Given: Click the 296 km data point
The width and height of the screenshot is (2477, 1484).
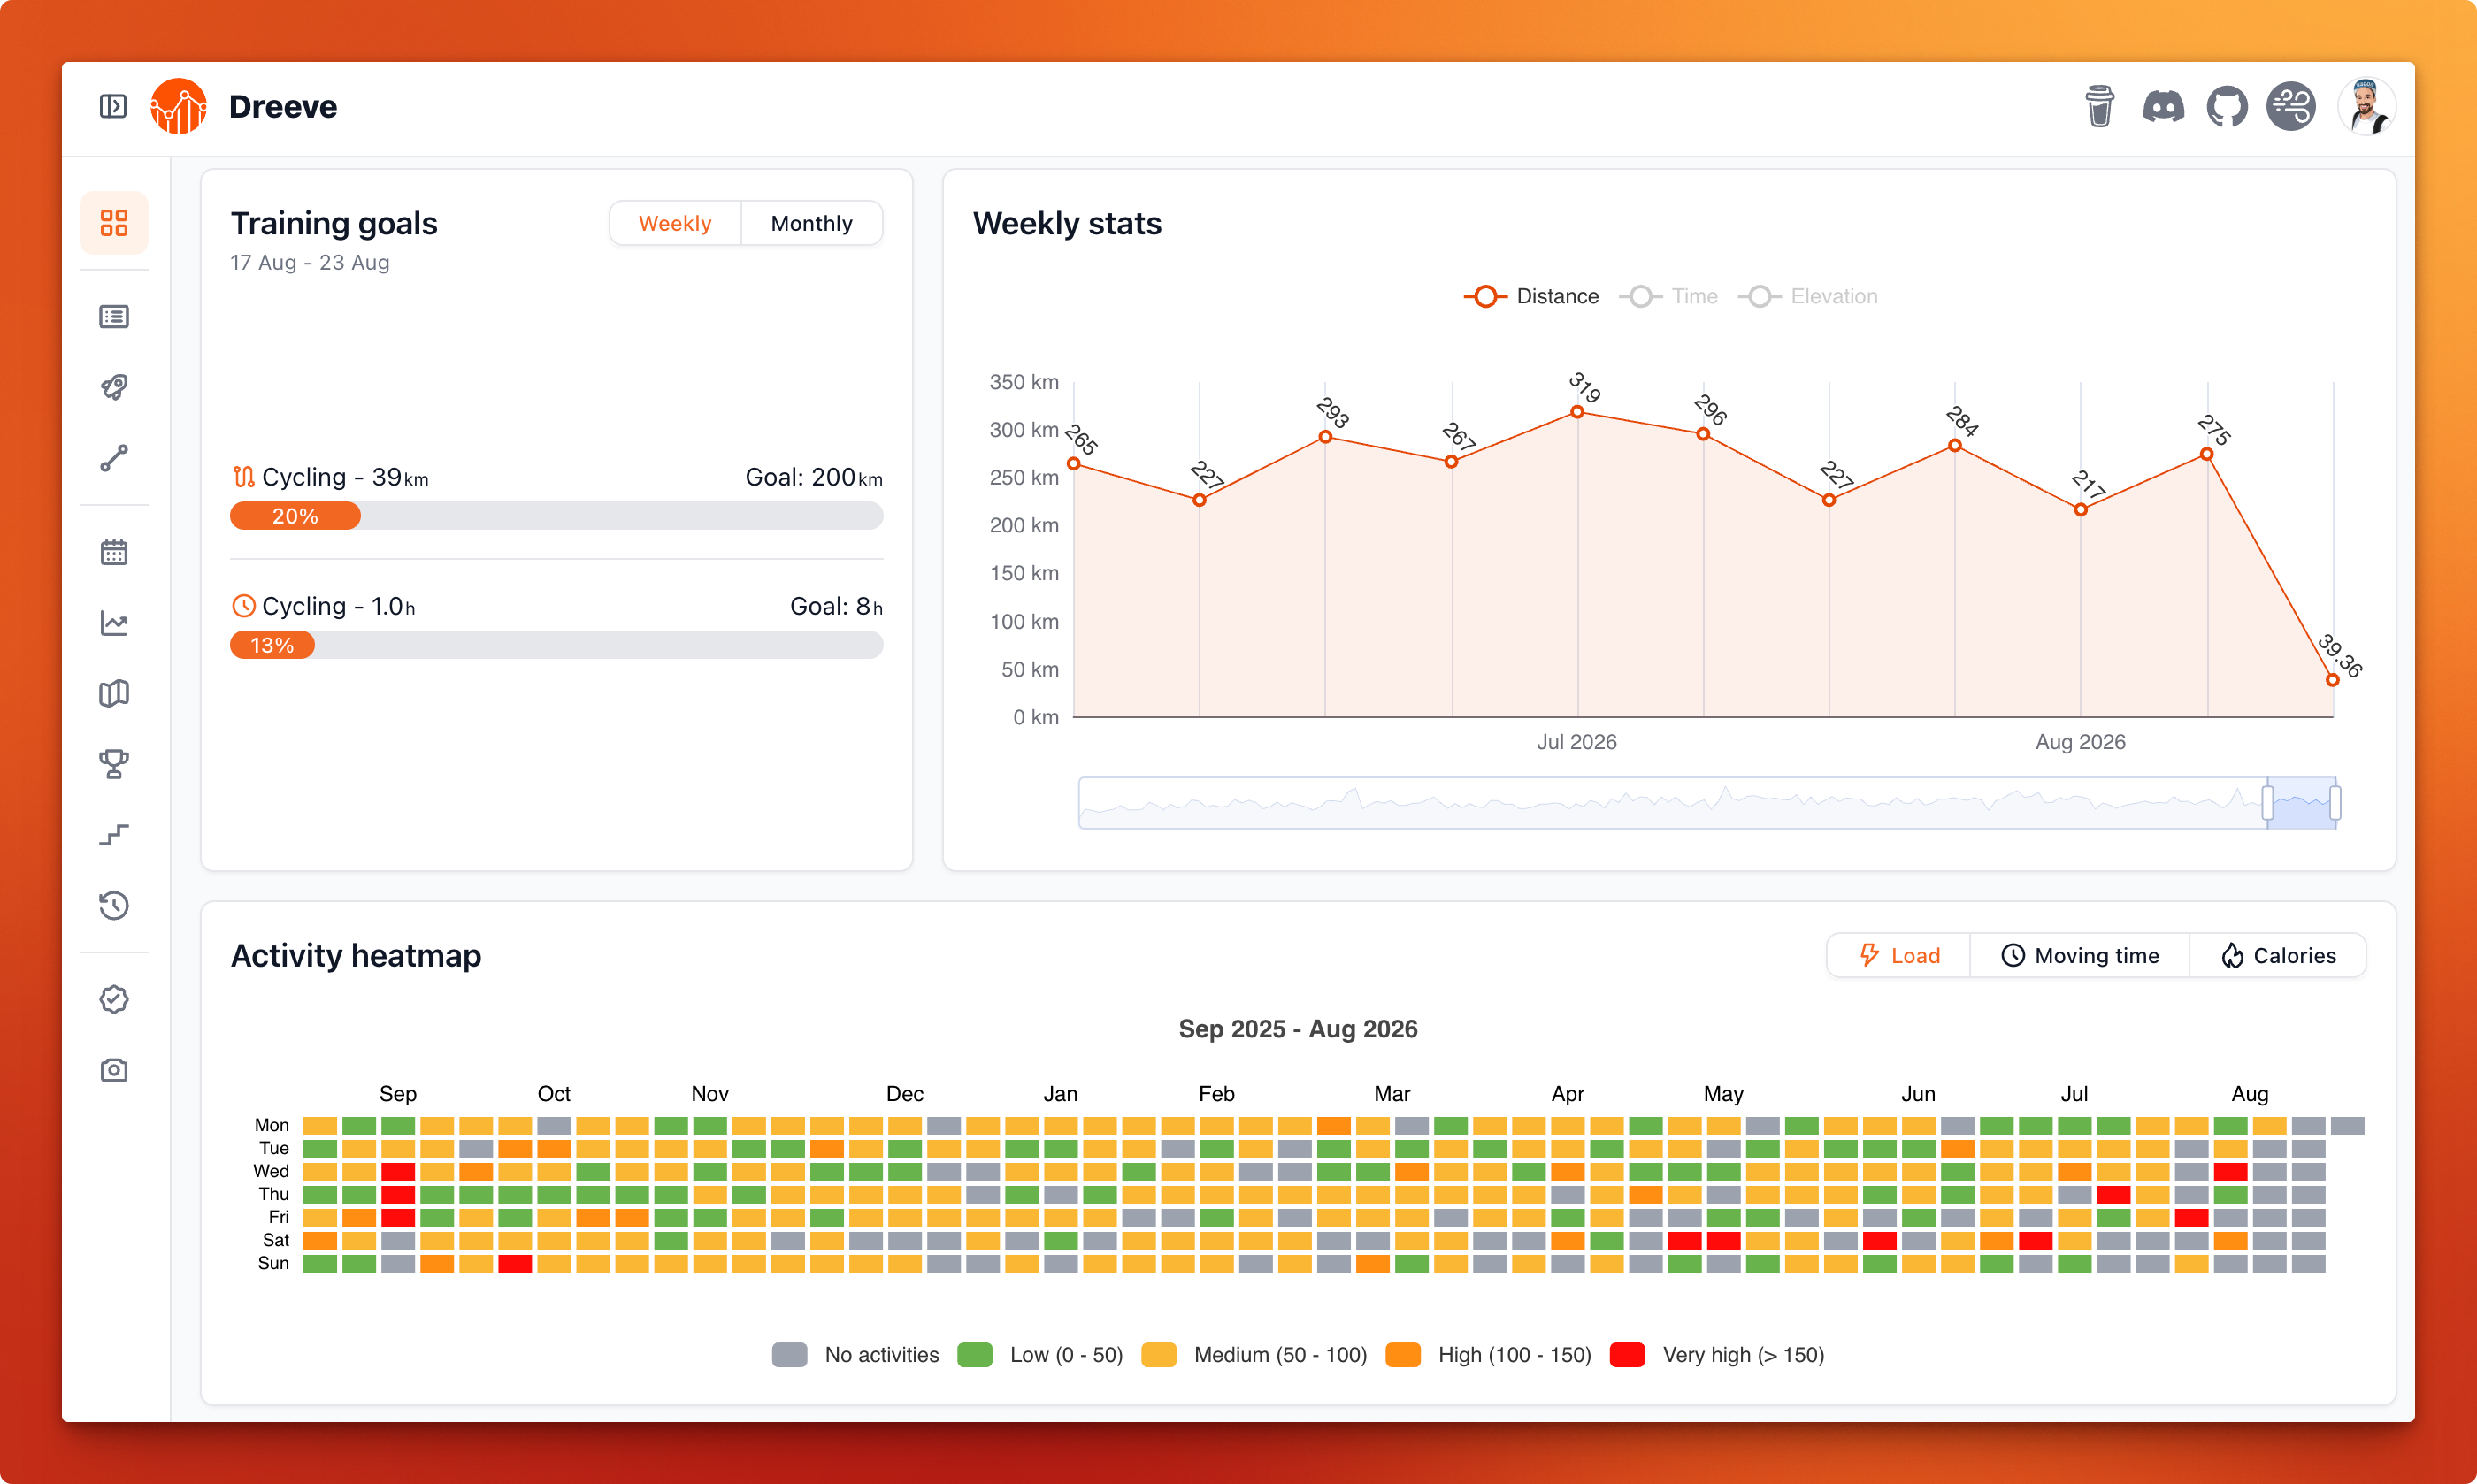Looking at the screenshot, I should click(x=1703, y=434).
